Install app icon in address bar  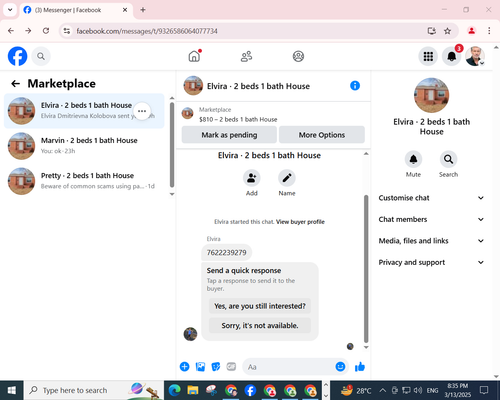click(432, 31)
